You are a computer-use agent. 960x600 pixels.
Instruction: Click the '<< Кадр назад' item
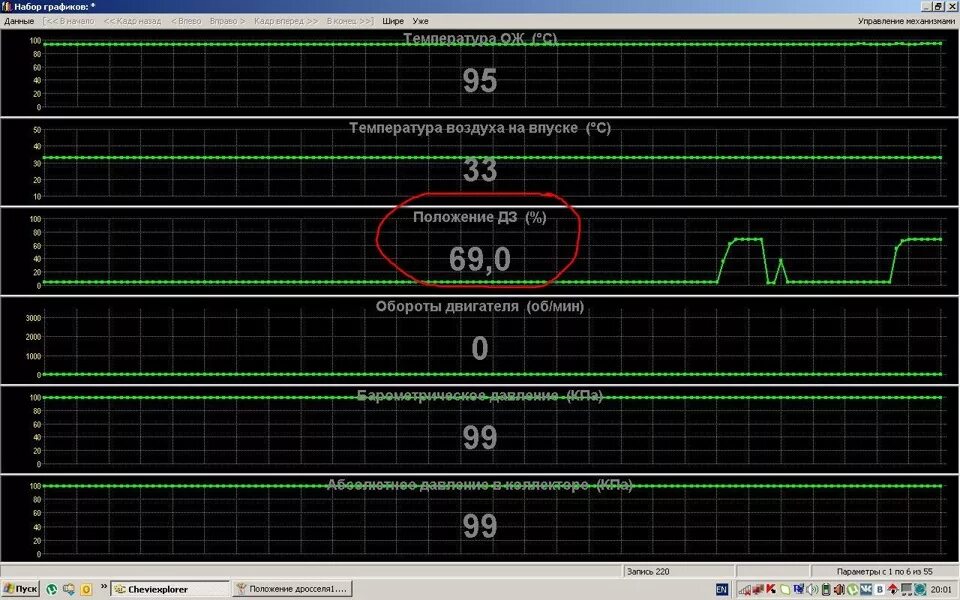[132, 21]
